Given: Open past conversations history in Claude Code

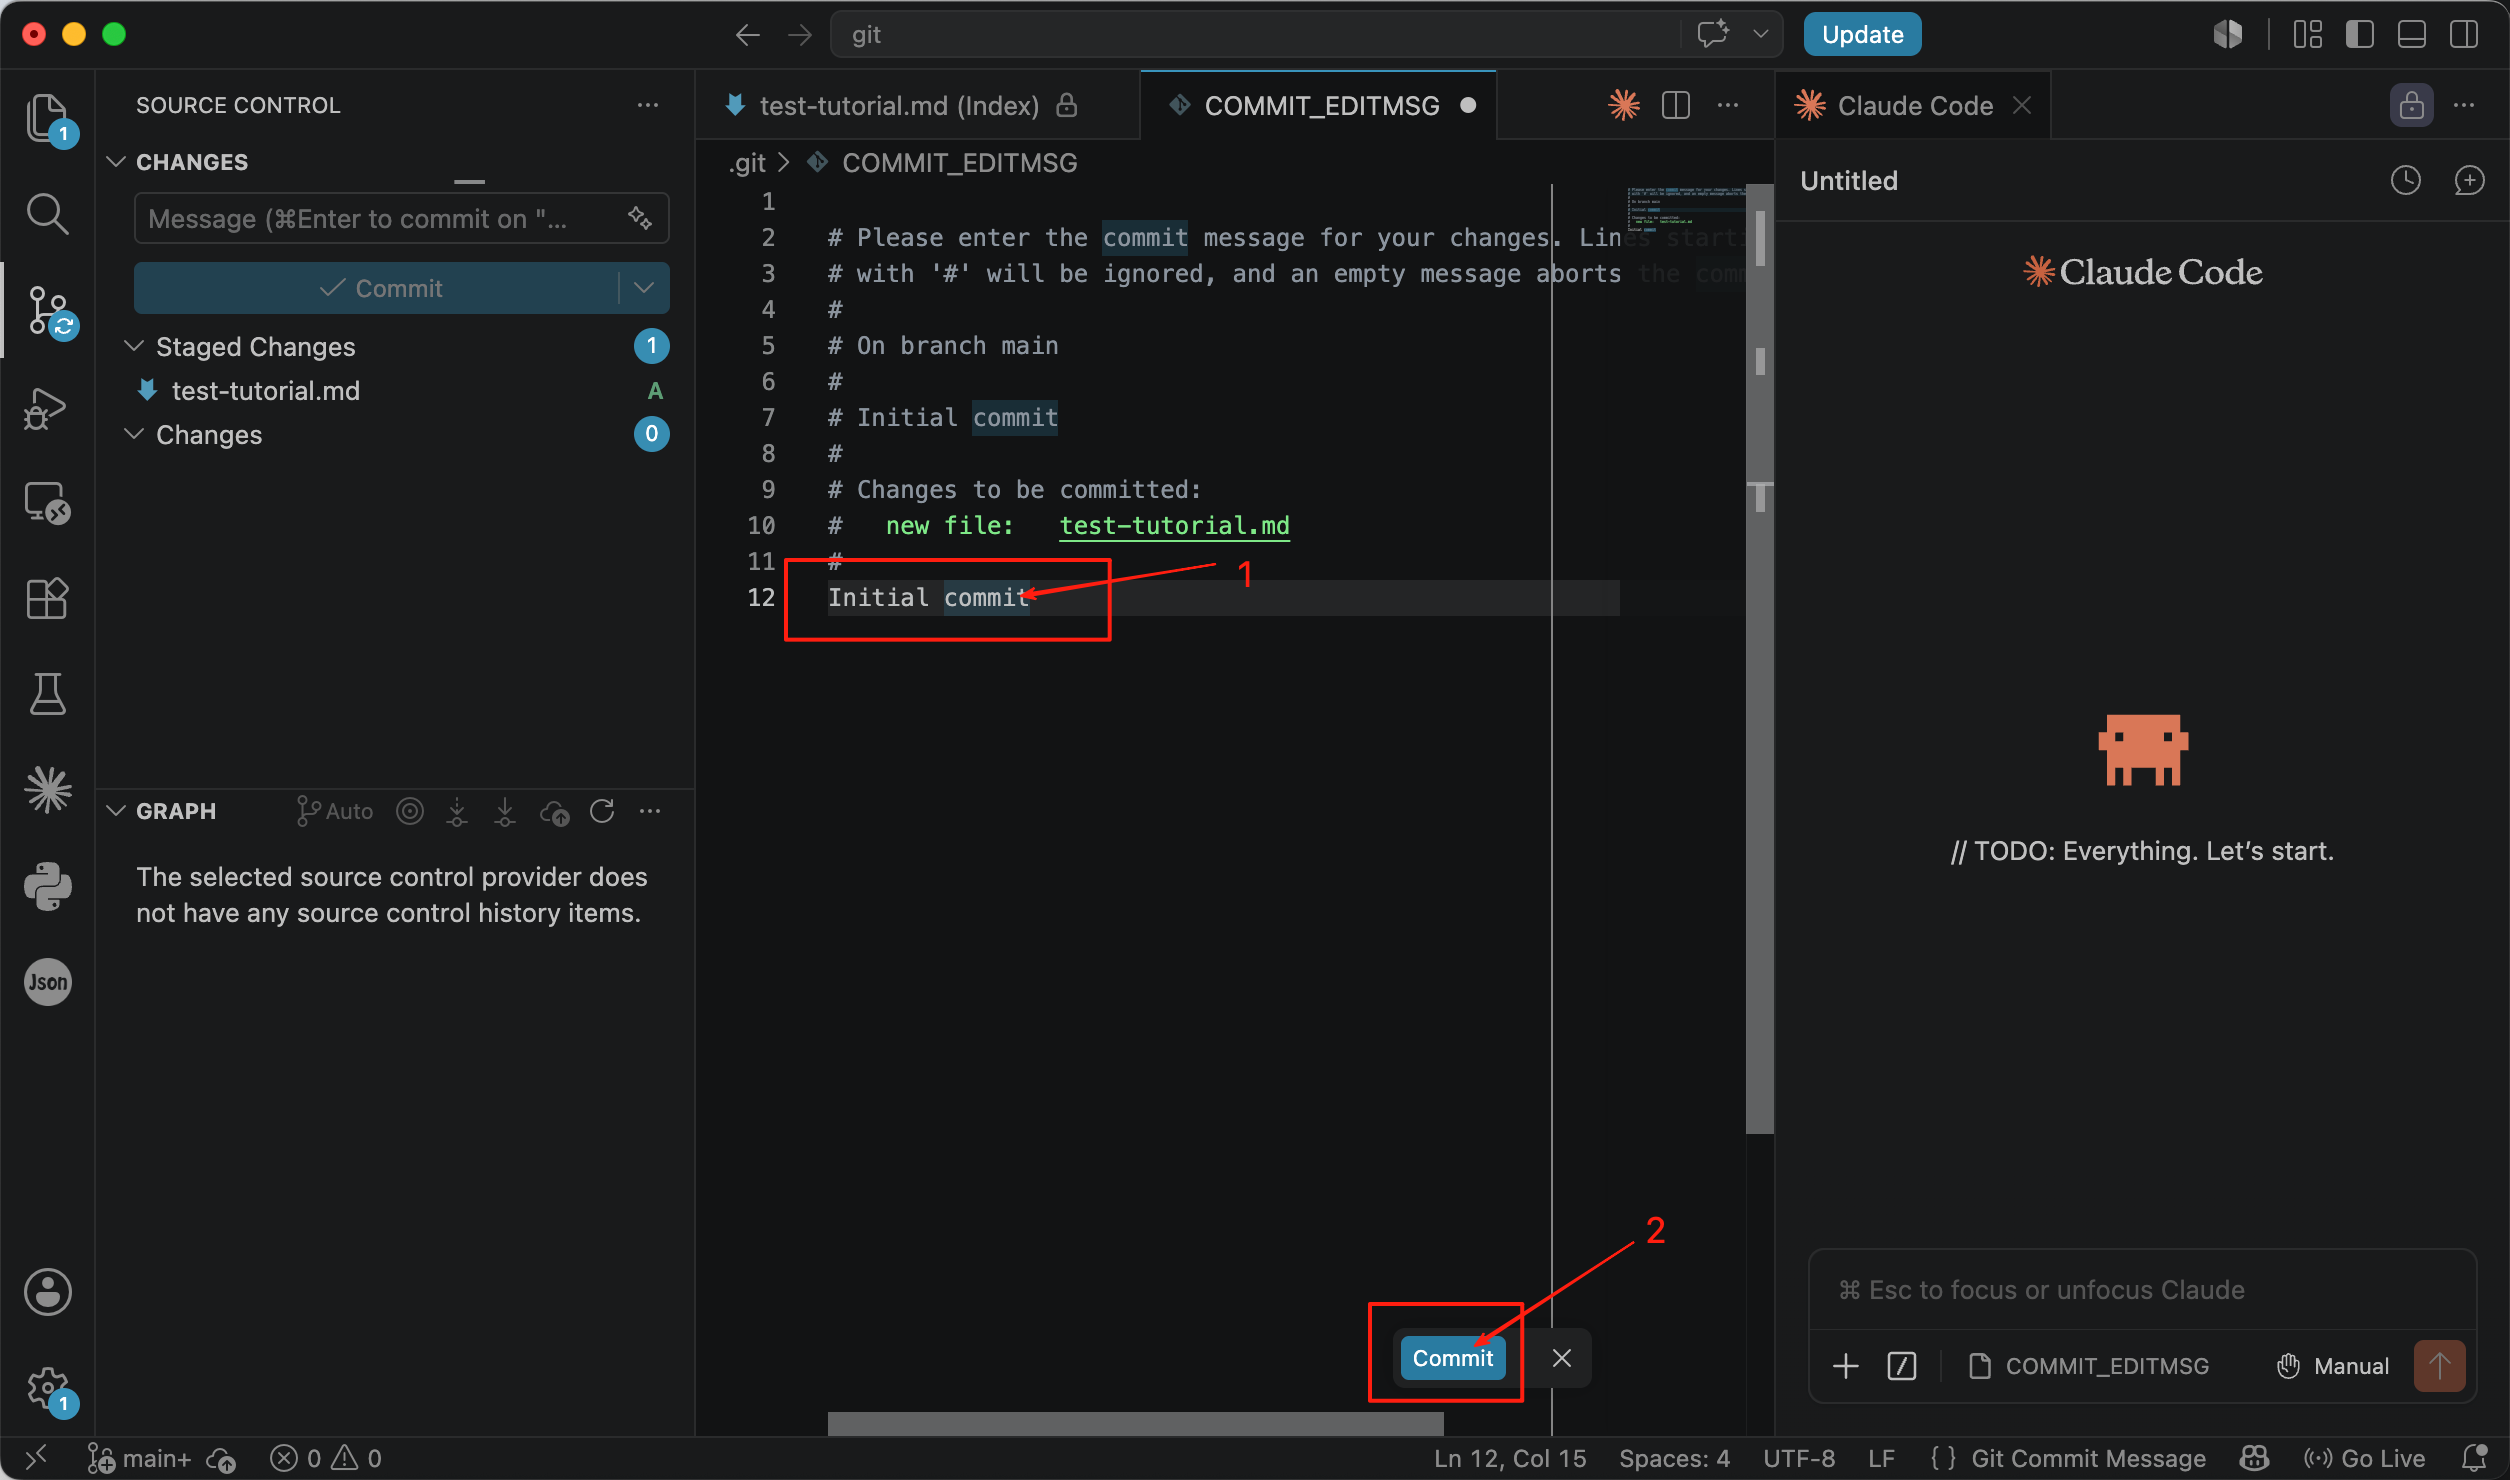Looking at the screenshot, I should tap(2406, 180).
